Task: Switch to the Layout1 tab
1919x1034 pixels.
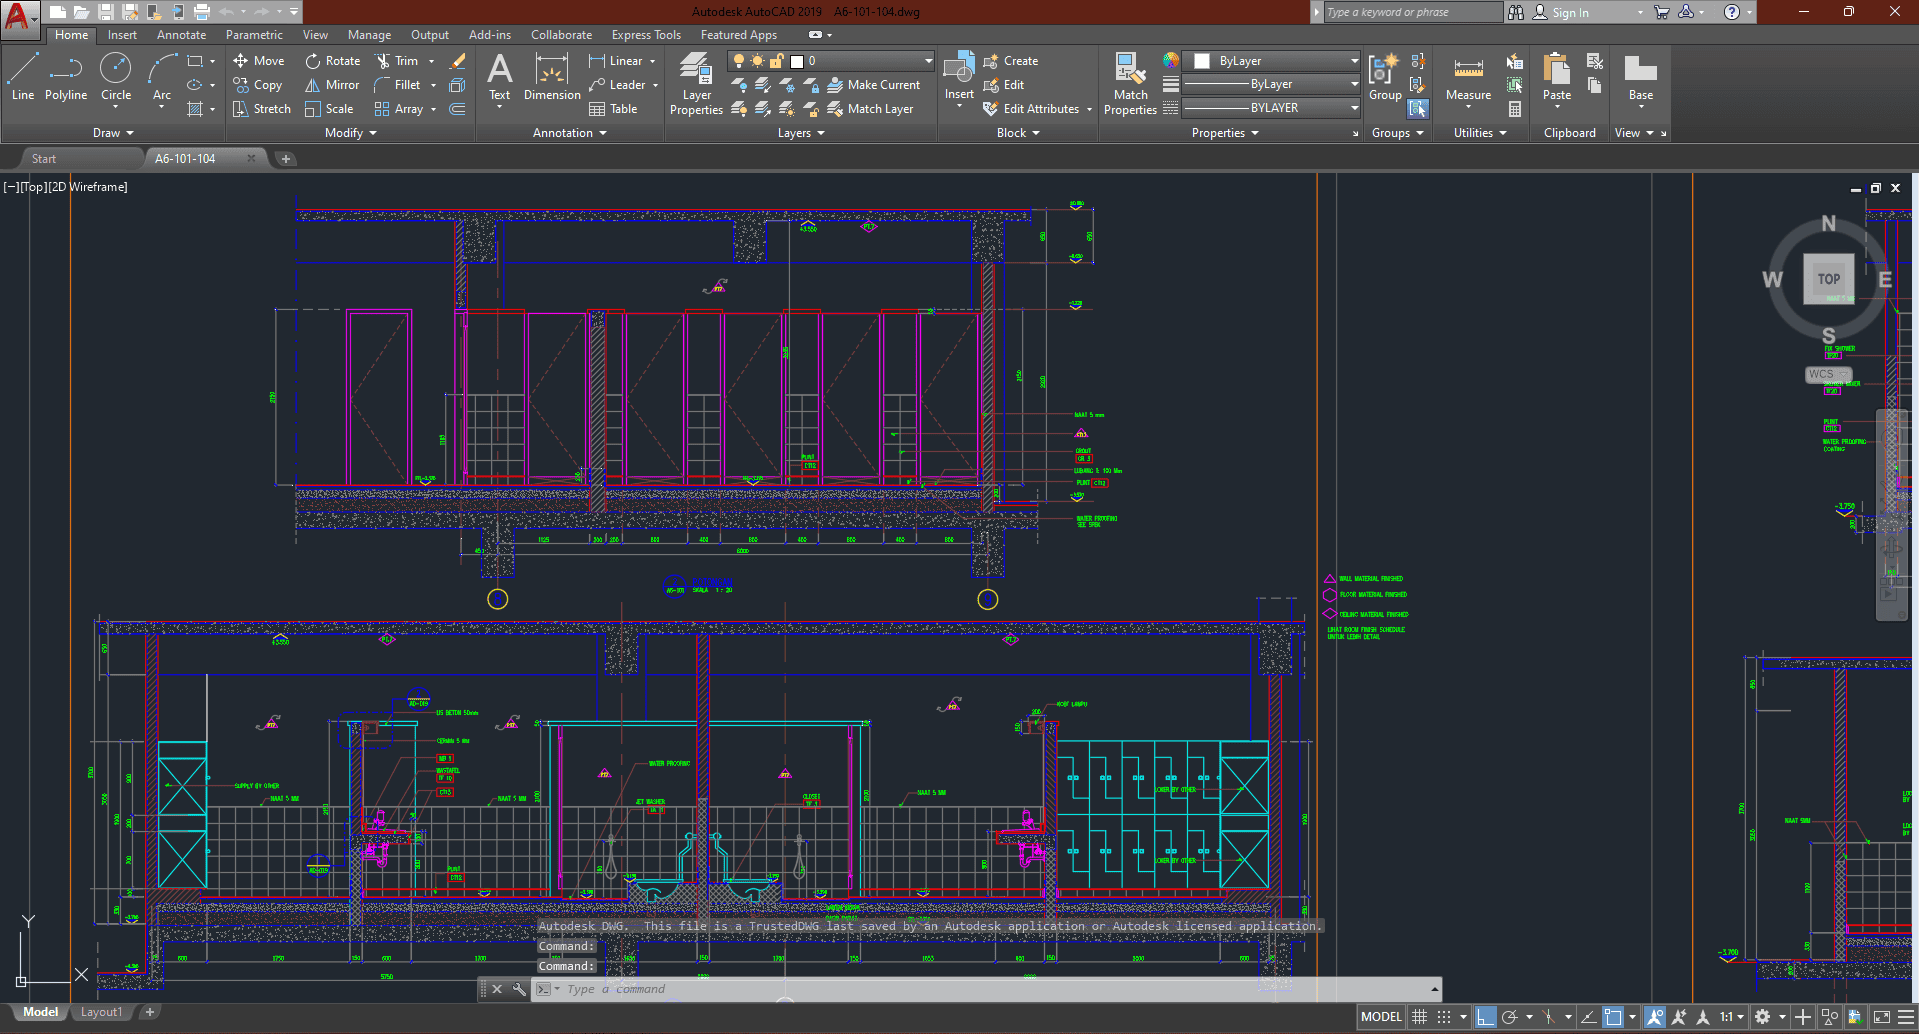Action: [101, 1012]
